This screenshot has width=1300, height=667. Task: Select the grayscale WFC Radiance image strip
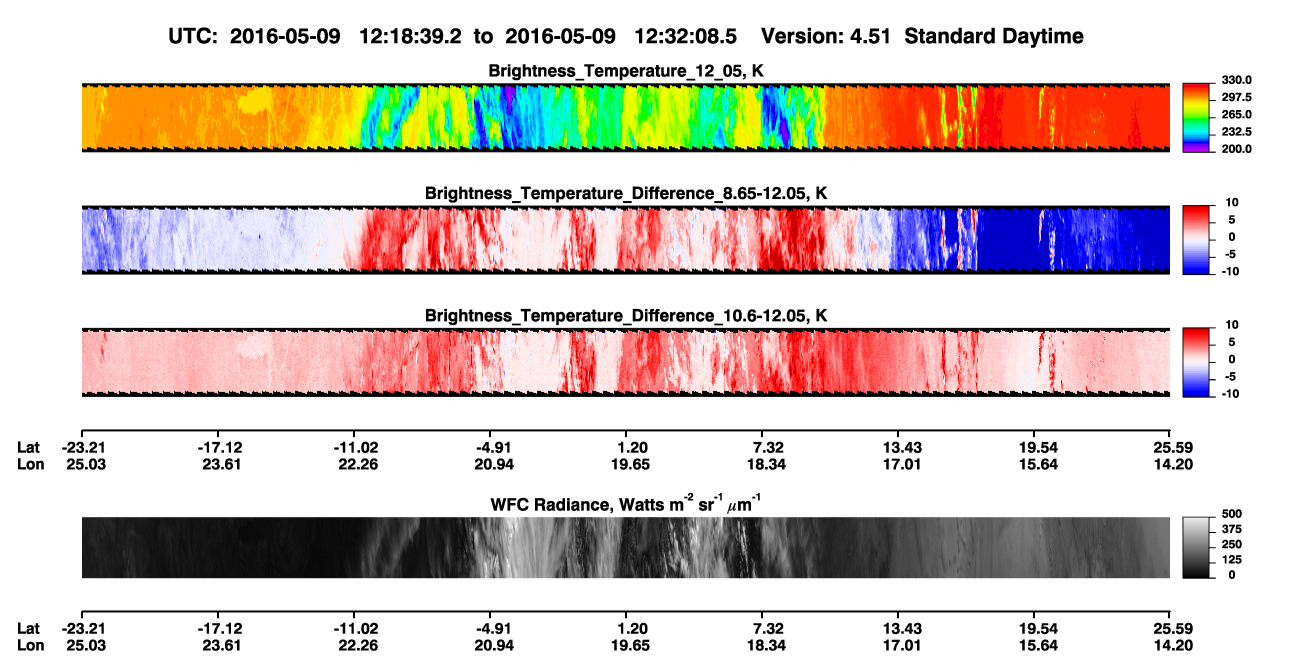626,547
